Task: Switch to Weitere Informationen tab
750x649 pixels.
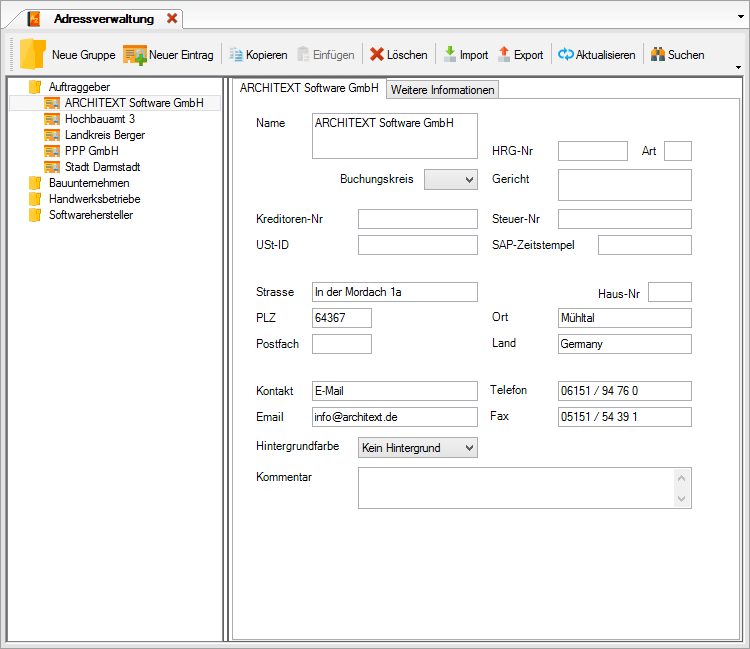Action: pos(442,90)
